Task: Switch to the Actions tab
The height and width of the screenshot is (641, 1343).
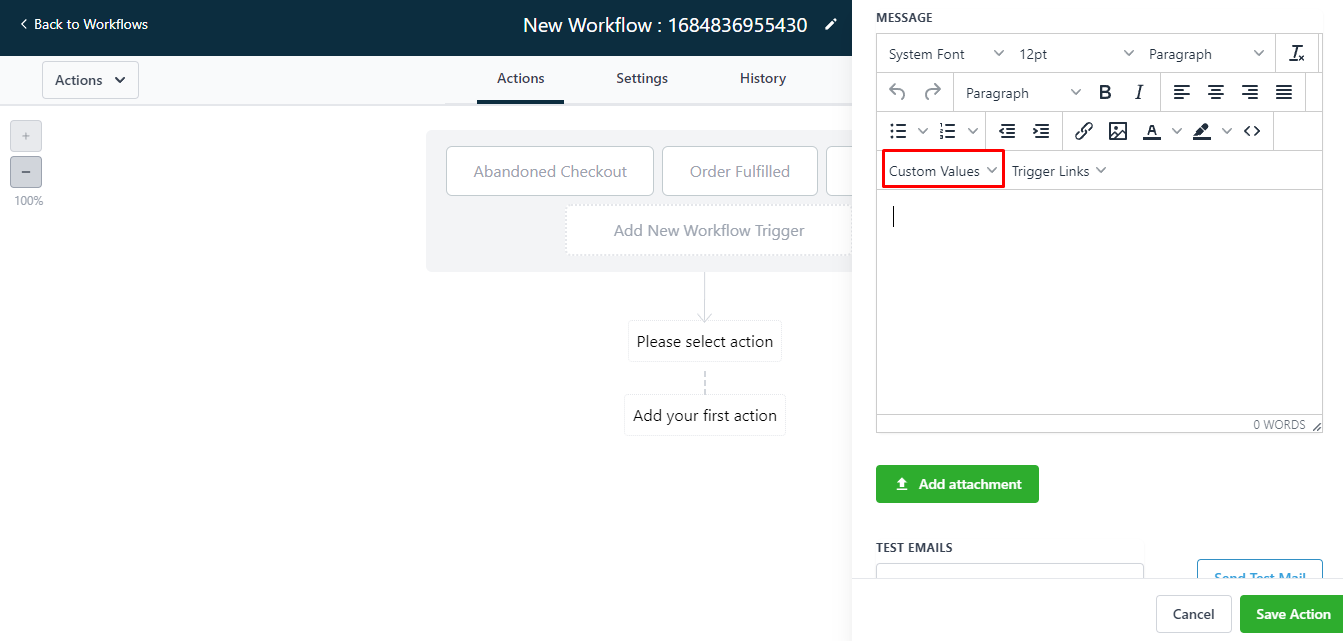Action: [x=520, y=79]
